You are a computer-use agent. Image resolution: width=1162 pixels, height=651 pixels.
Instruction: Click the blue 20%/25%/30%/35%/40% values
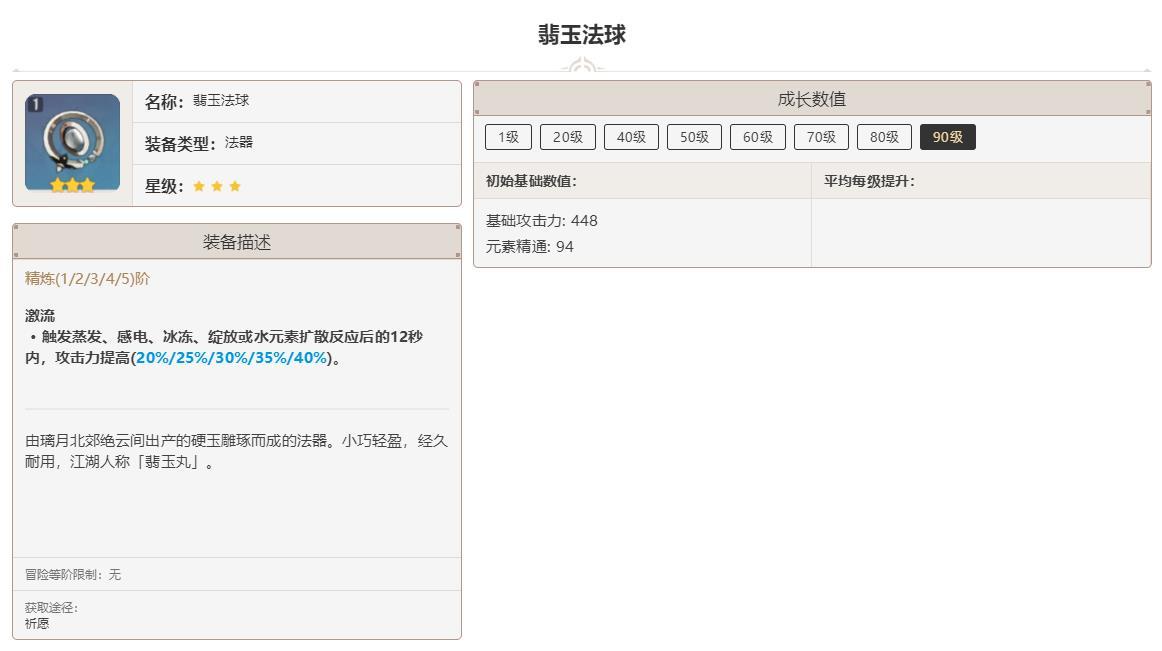pos(231,358)
